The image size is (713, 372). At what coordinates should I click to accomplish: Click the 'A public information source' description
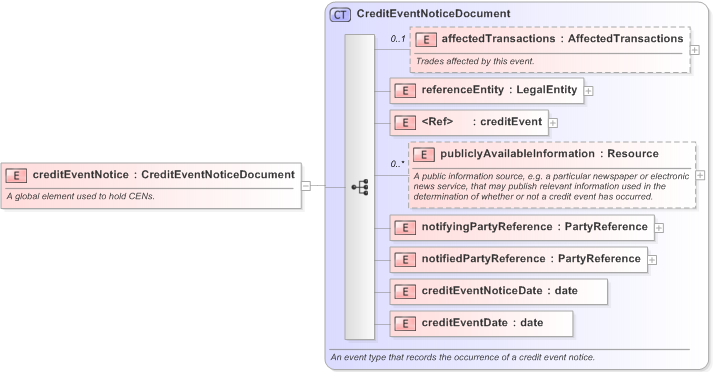[551, 186]
